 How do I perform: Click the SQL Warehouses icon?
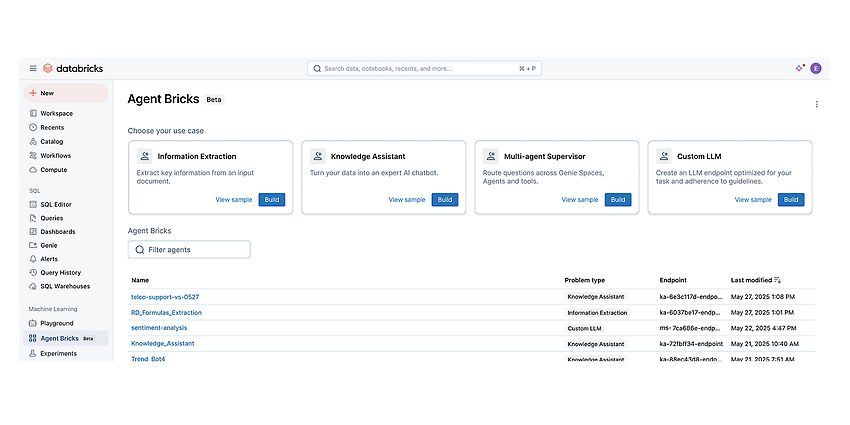point(33,286)
